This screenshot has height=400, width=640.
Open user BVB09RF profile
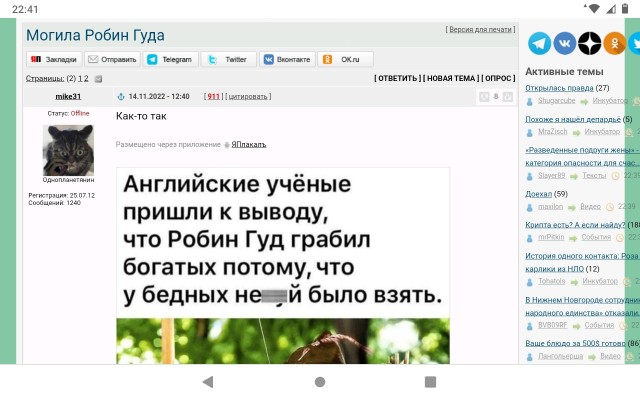click(x=553, y=325)
